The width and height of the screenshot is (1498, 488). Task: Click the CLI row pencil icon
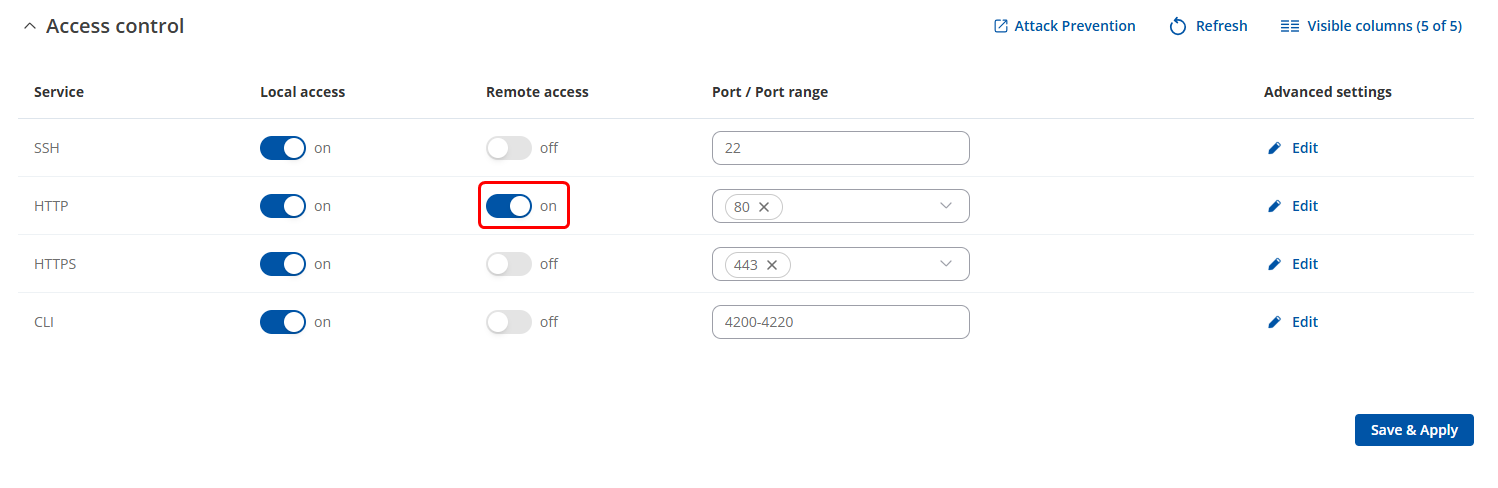pyautogui.click(x=1274, y=322)
